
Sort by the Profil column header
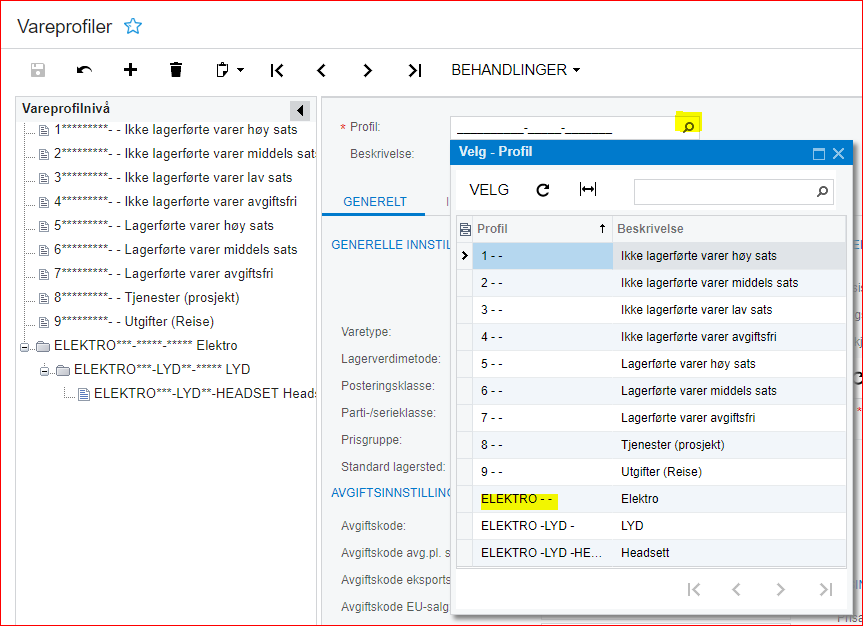543,228
